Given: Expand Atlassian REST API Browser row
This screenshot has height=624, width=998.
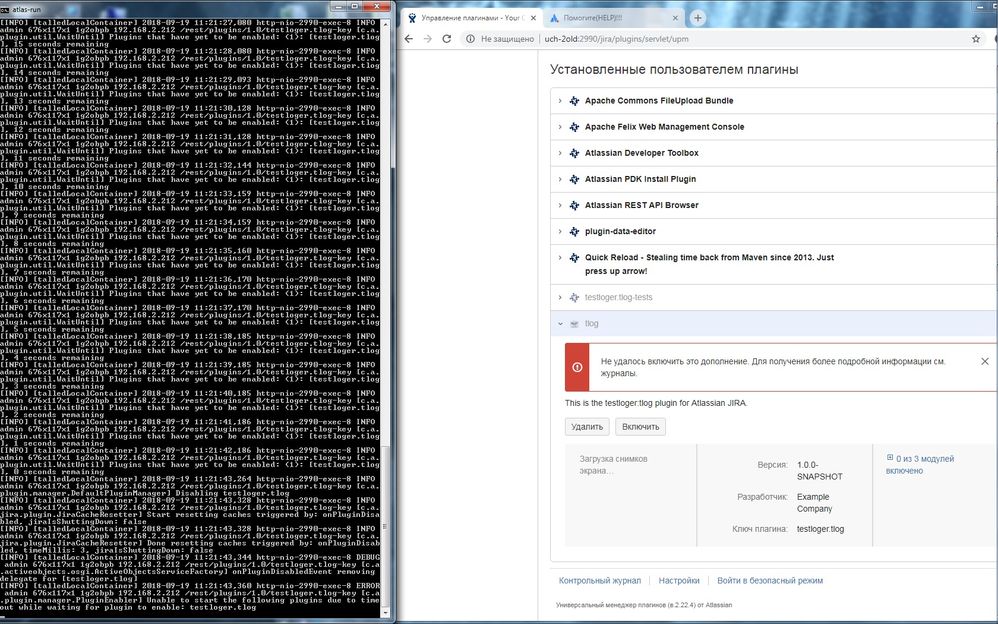Looking at the screenshot, I should (560, 205).
